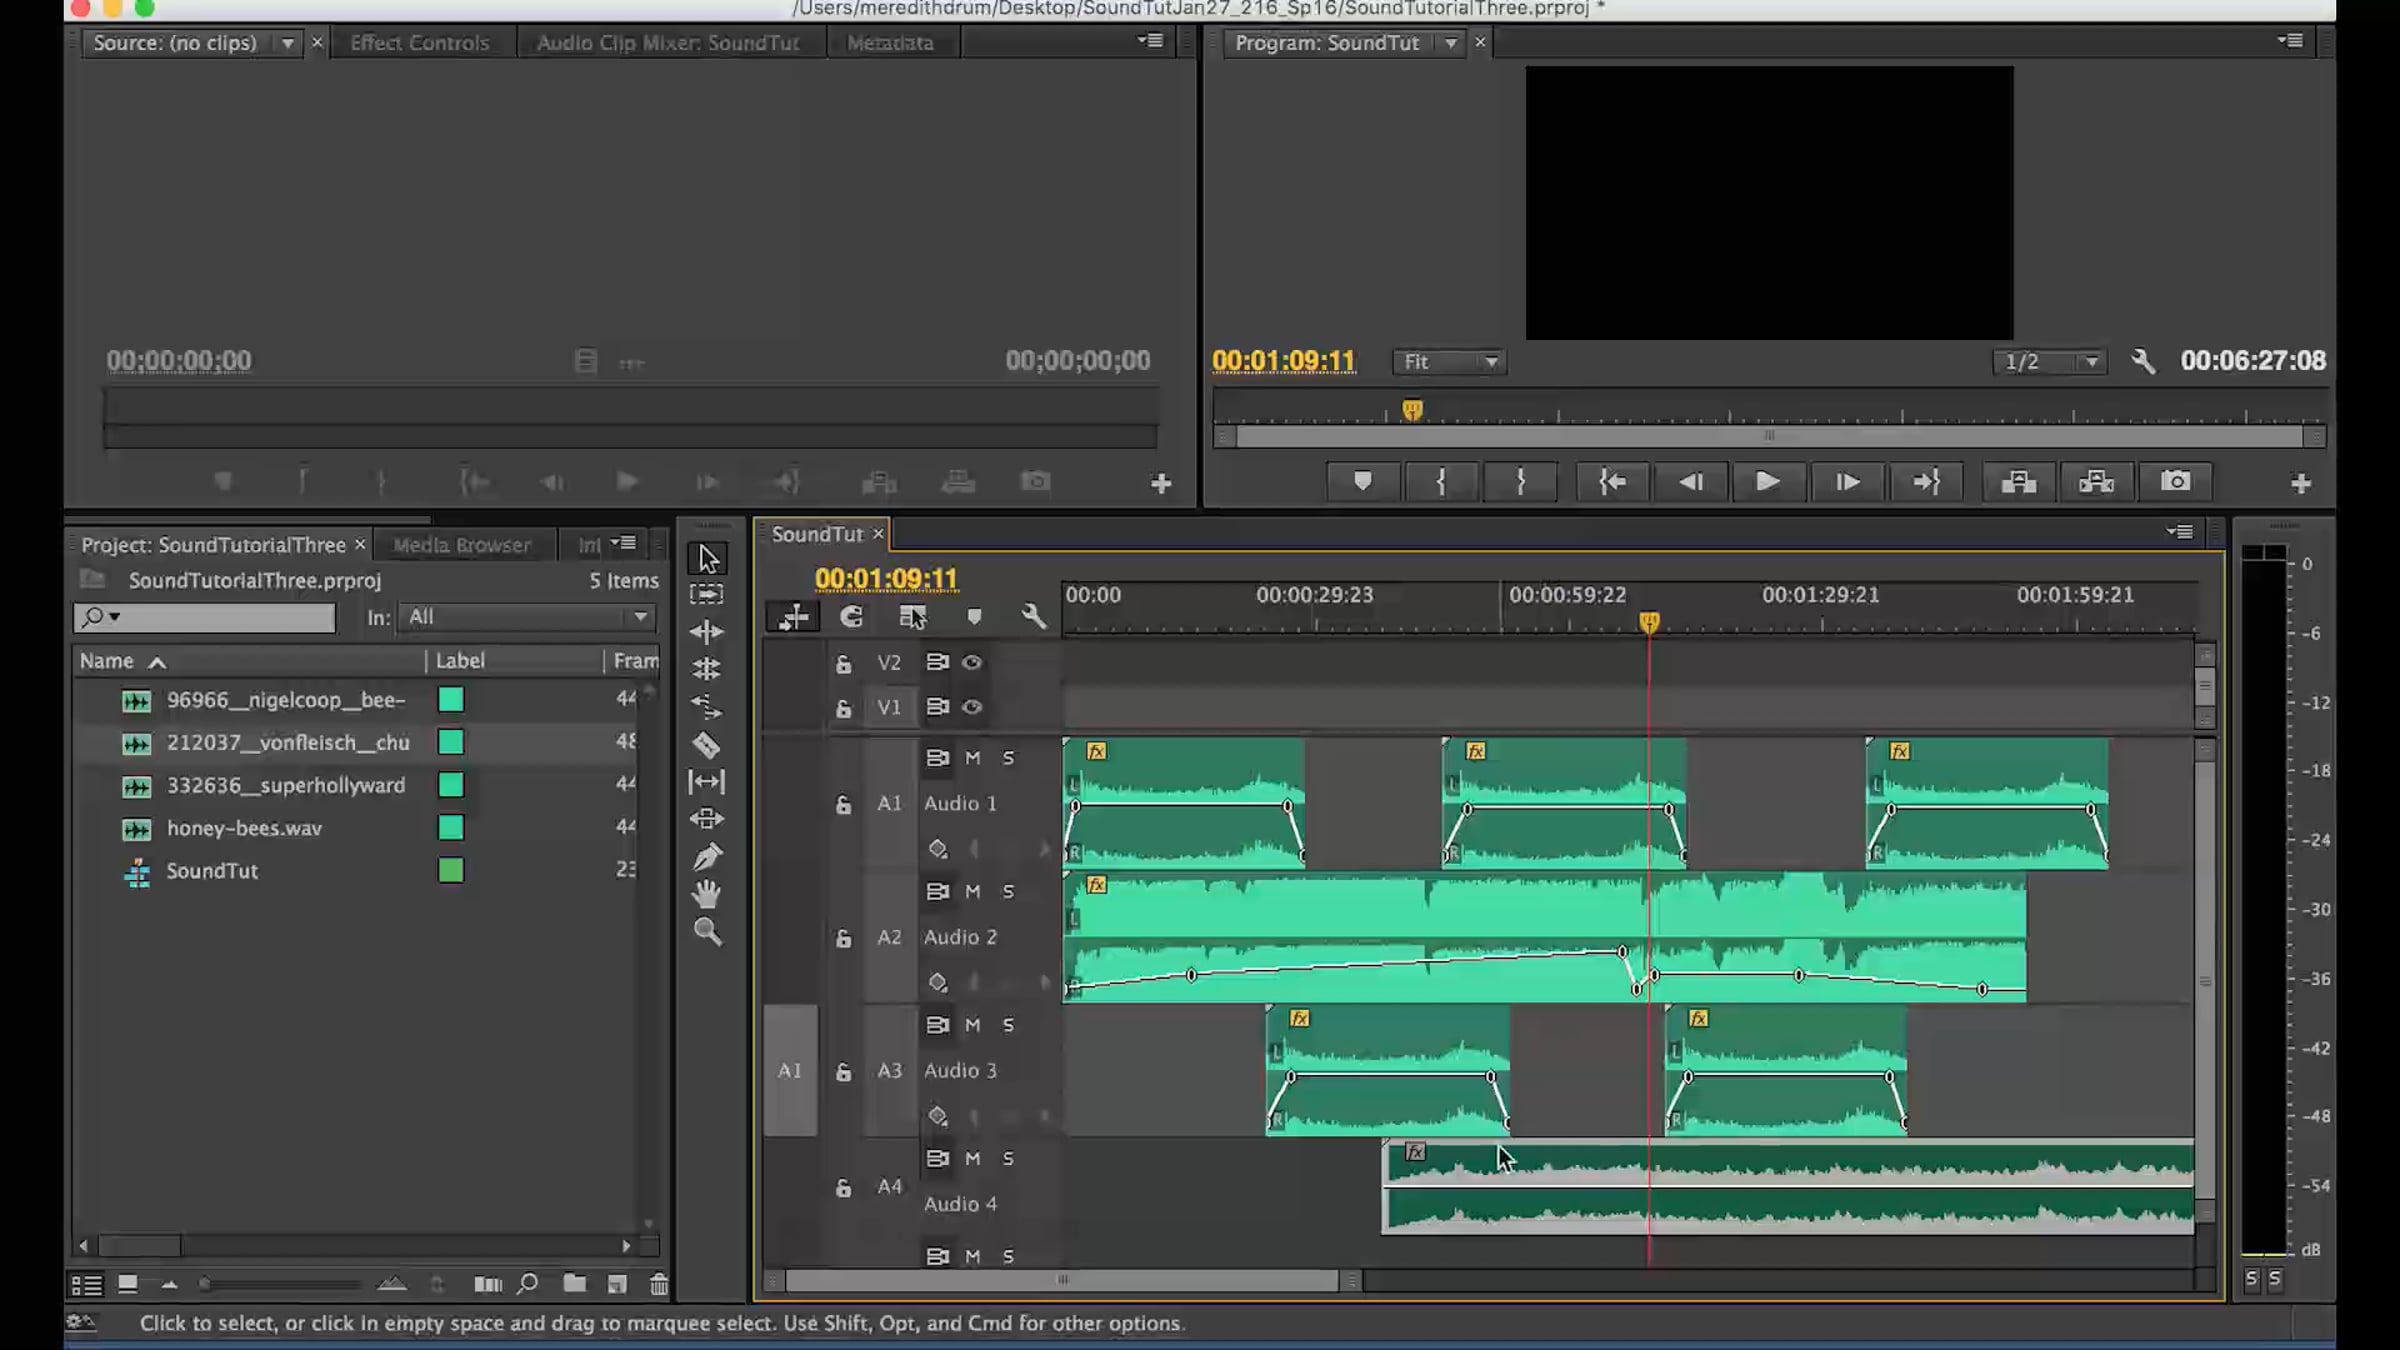
Task: Choose the Ripple Edit tool
Action: click(706, 632)
